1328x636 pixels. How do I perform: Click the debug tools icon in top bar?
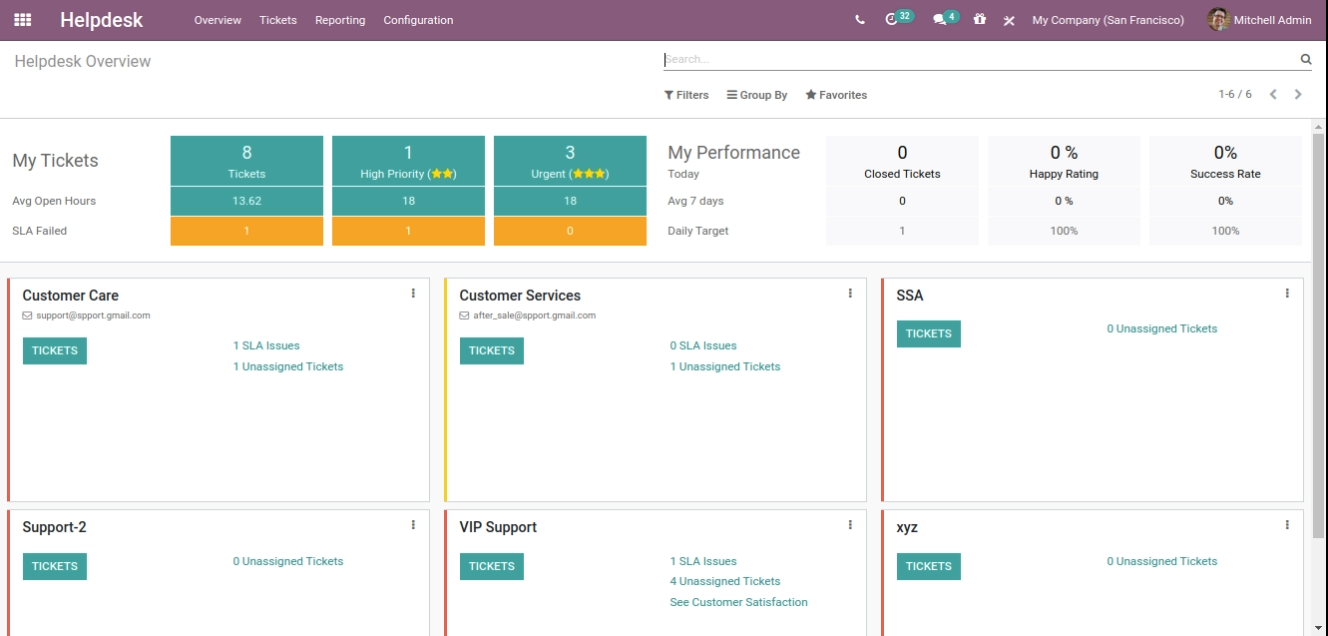click(x=1009, y=20)
